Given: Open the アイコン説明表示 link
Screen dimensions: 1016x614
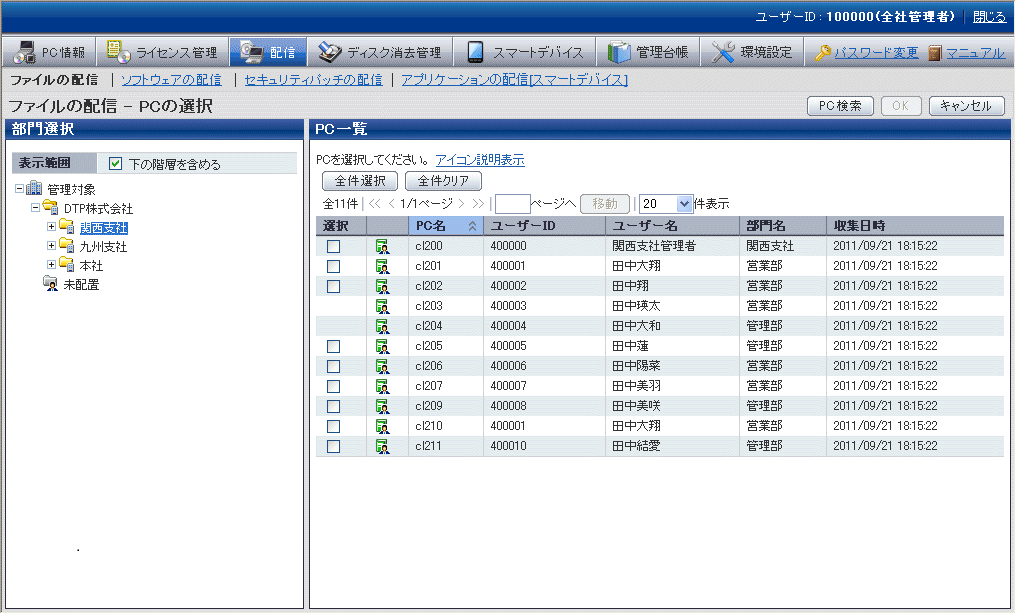Looking at the screenshot, I should [x=479, y=160].
